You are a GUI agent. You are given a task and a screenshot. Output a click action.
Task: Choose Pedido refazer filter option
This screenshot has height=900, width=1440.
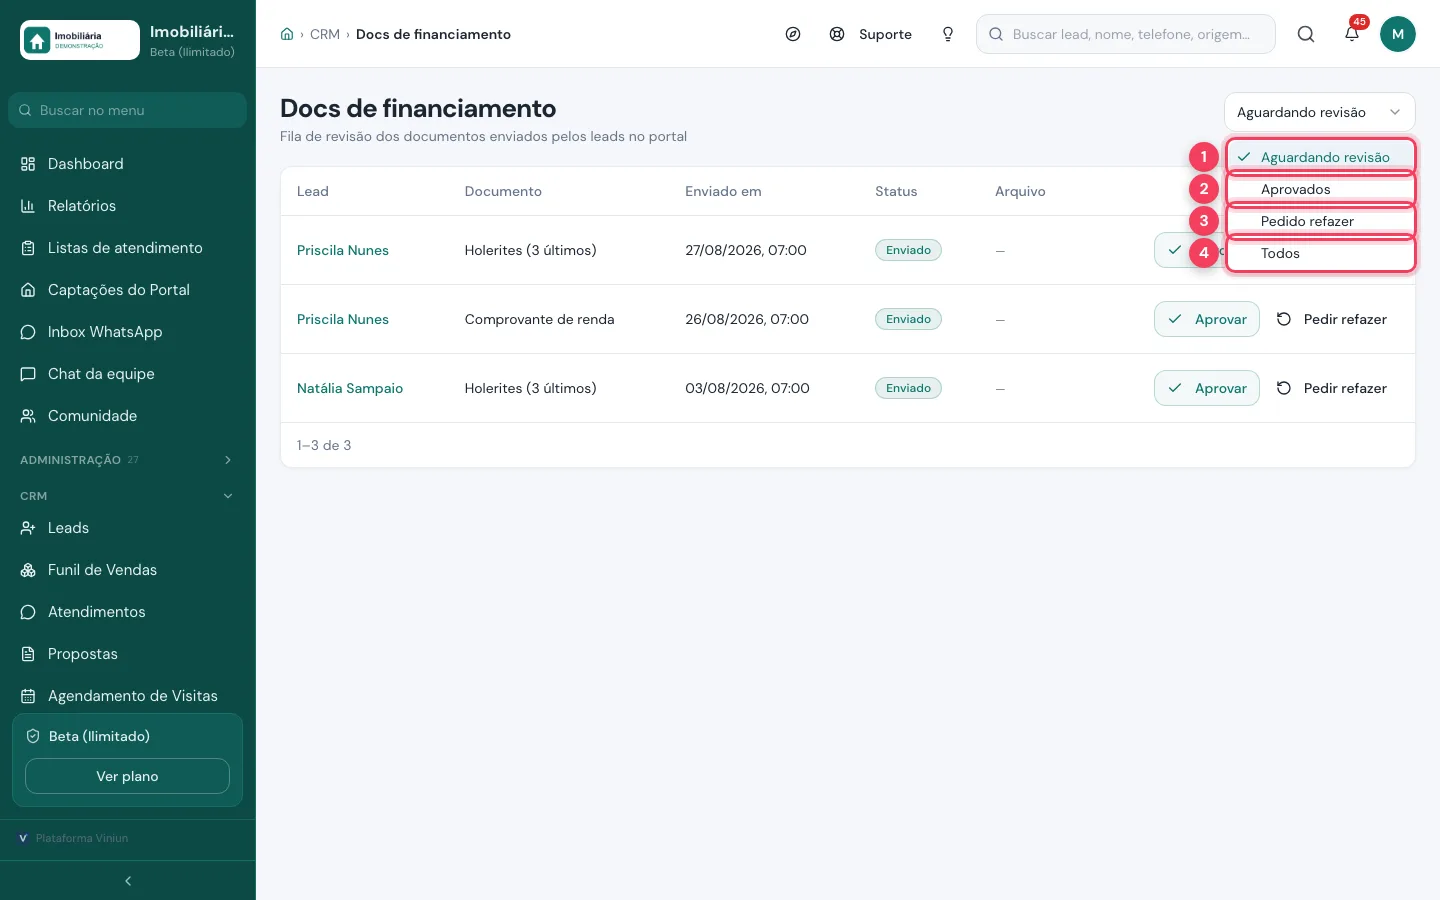1320,221
